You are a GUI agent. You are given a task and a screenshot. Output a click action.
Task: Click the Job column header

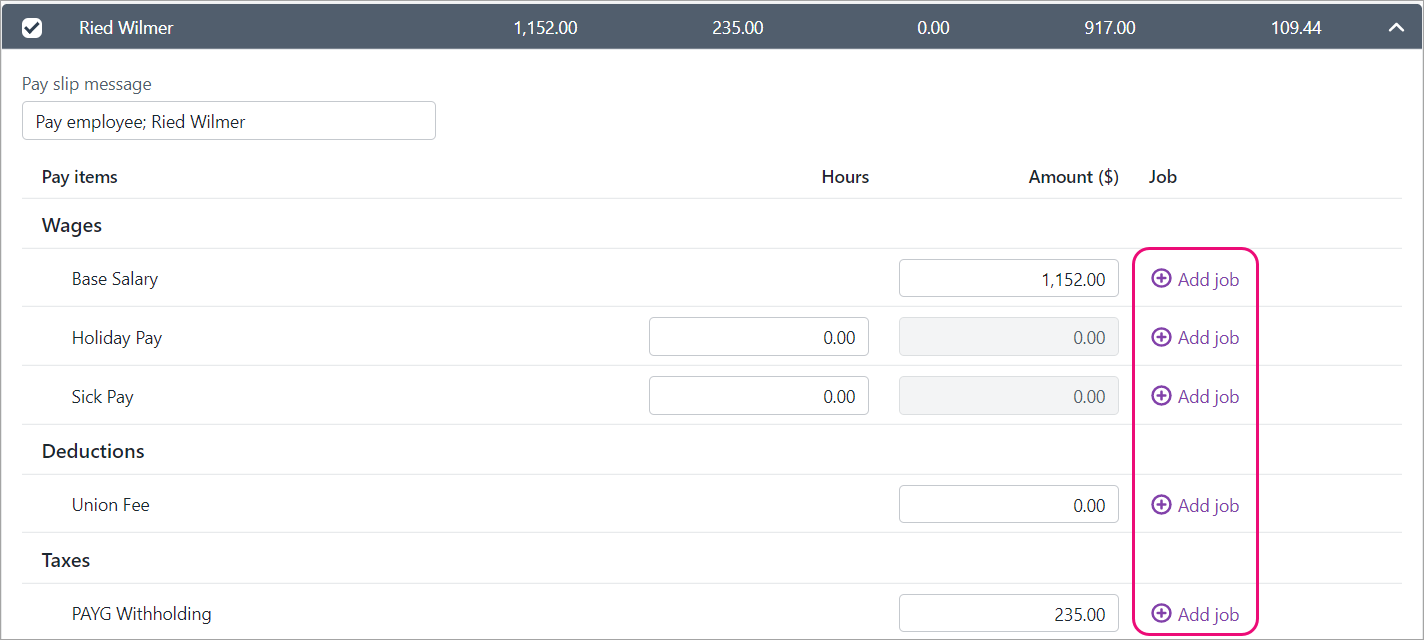click(x=1163, y=177)
